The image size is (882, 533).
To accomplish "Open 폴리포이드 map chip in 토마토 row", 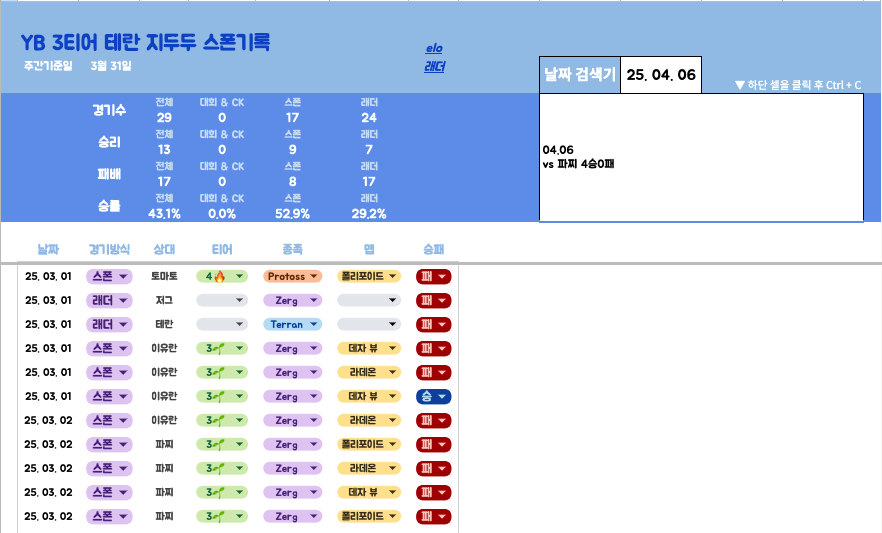I will pyautogui.click(x=368, y=276).
